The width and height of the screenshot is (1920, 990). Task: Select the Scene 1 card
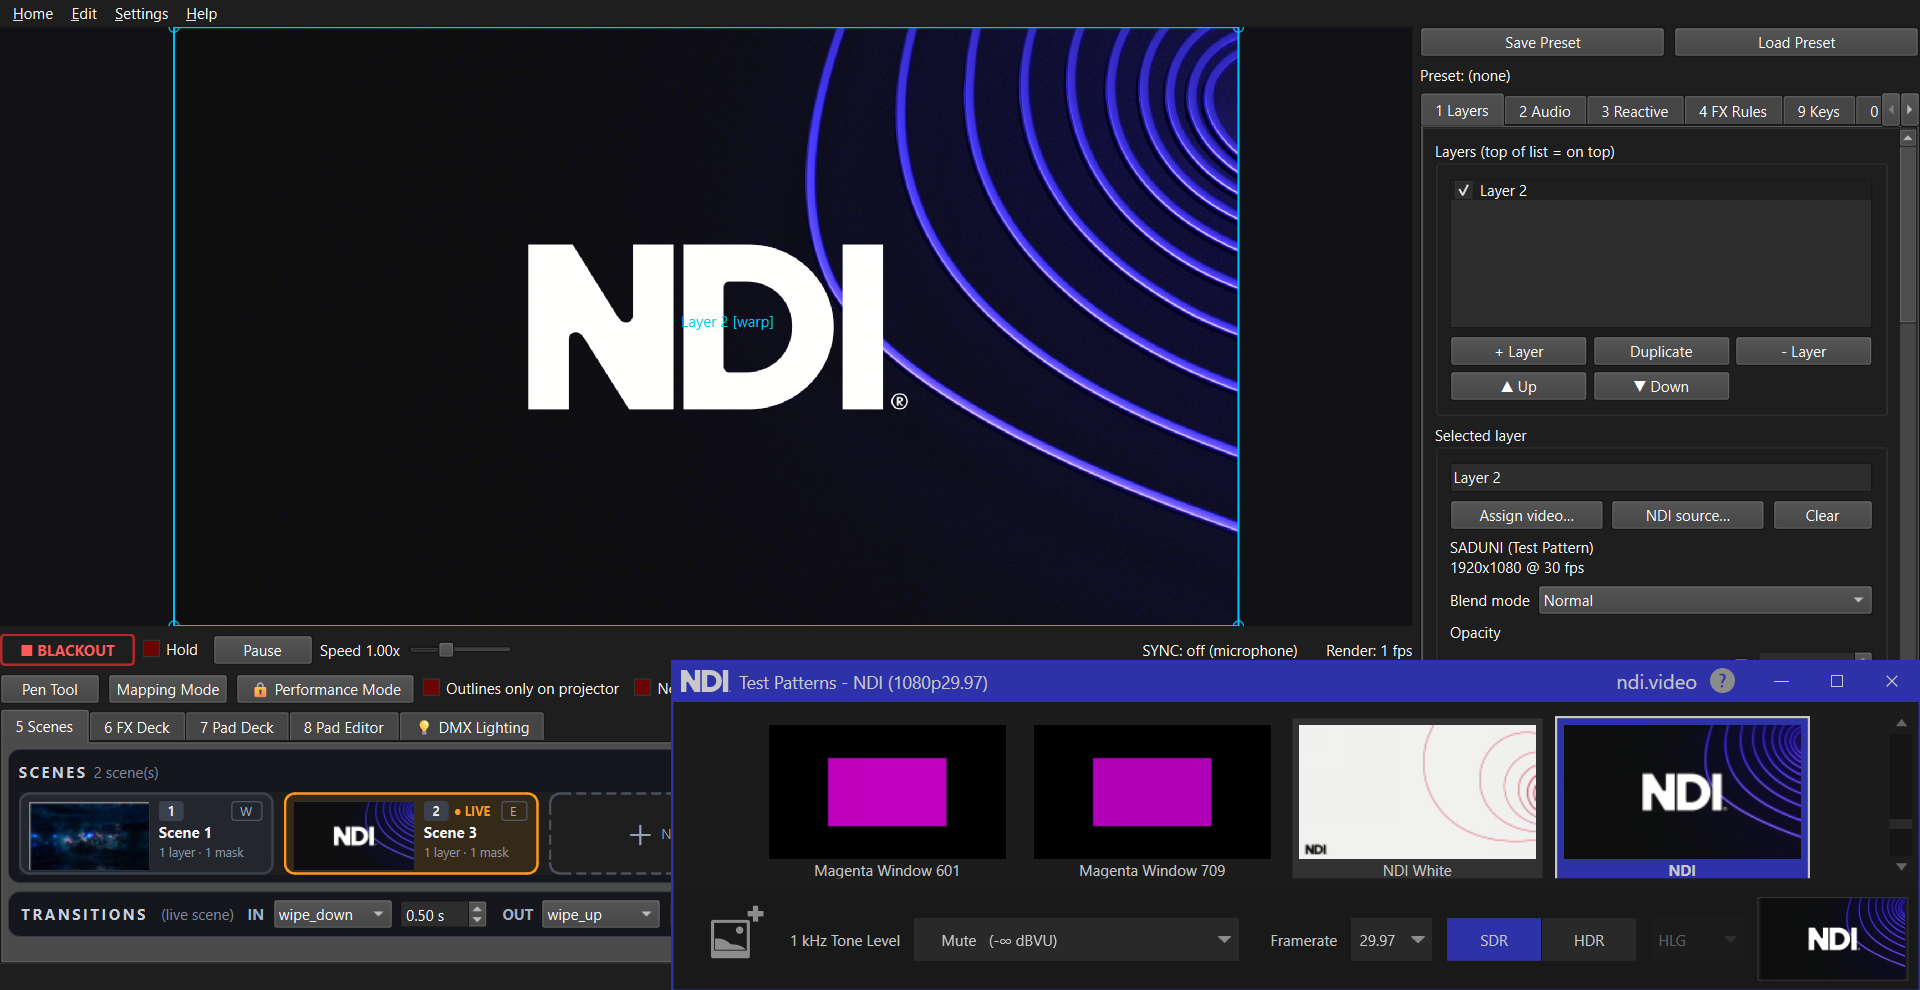click(146, 834)
